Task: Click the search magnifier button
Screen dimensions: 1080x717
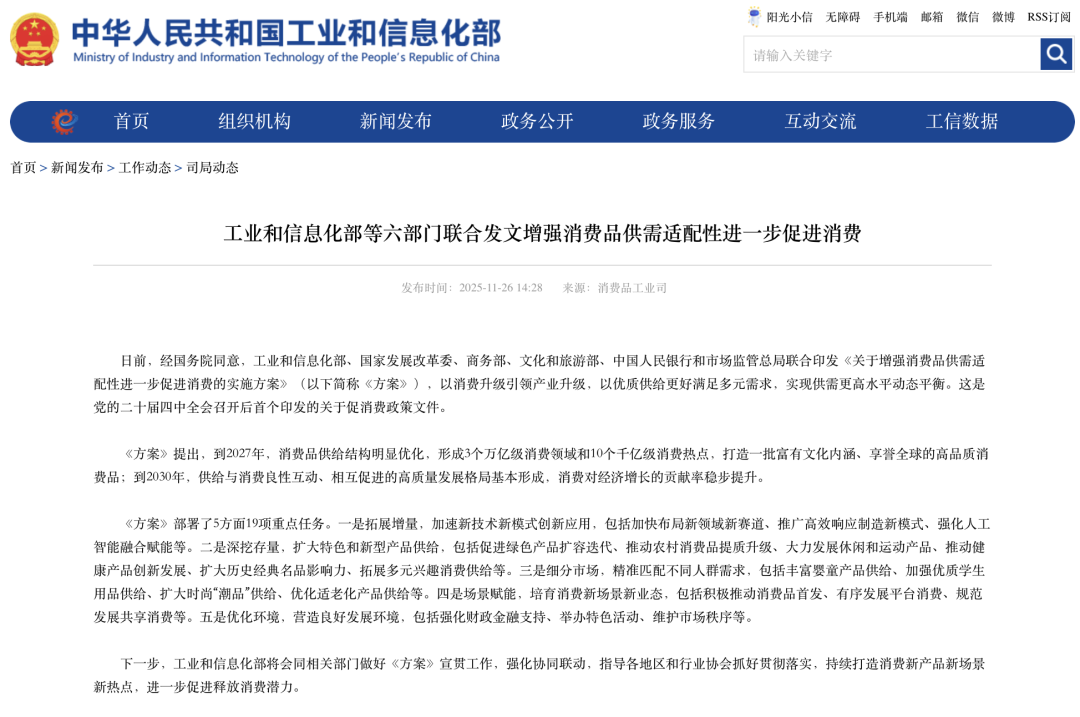Action: click(x=1056, y=54)
